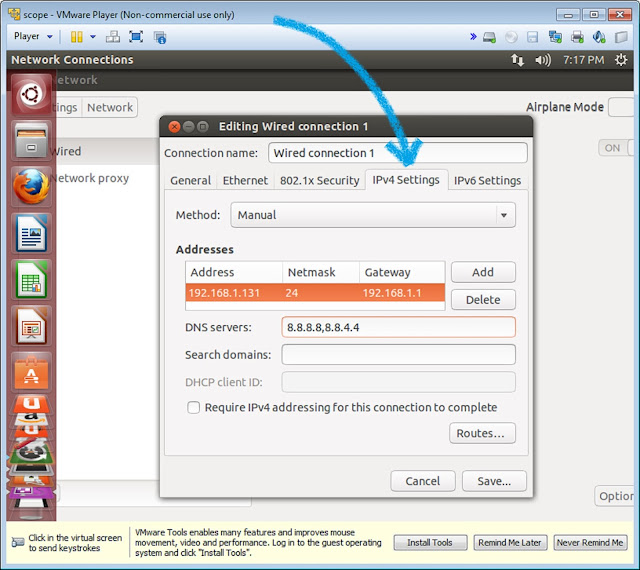Click Add to create an address
Screen dimensions: 640x570
[x=483, y=272]
